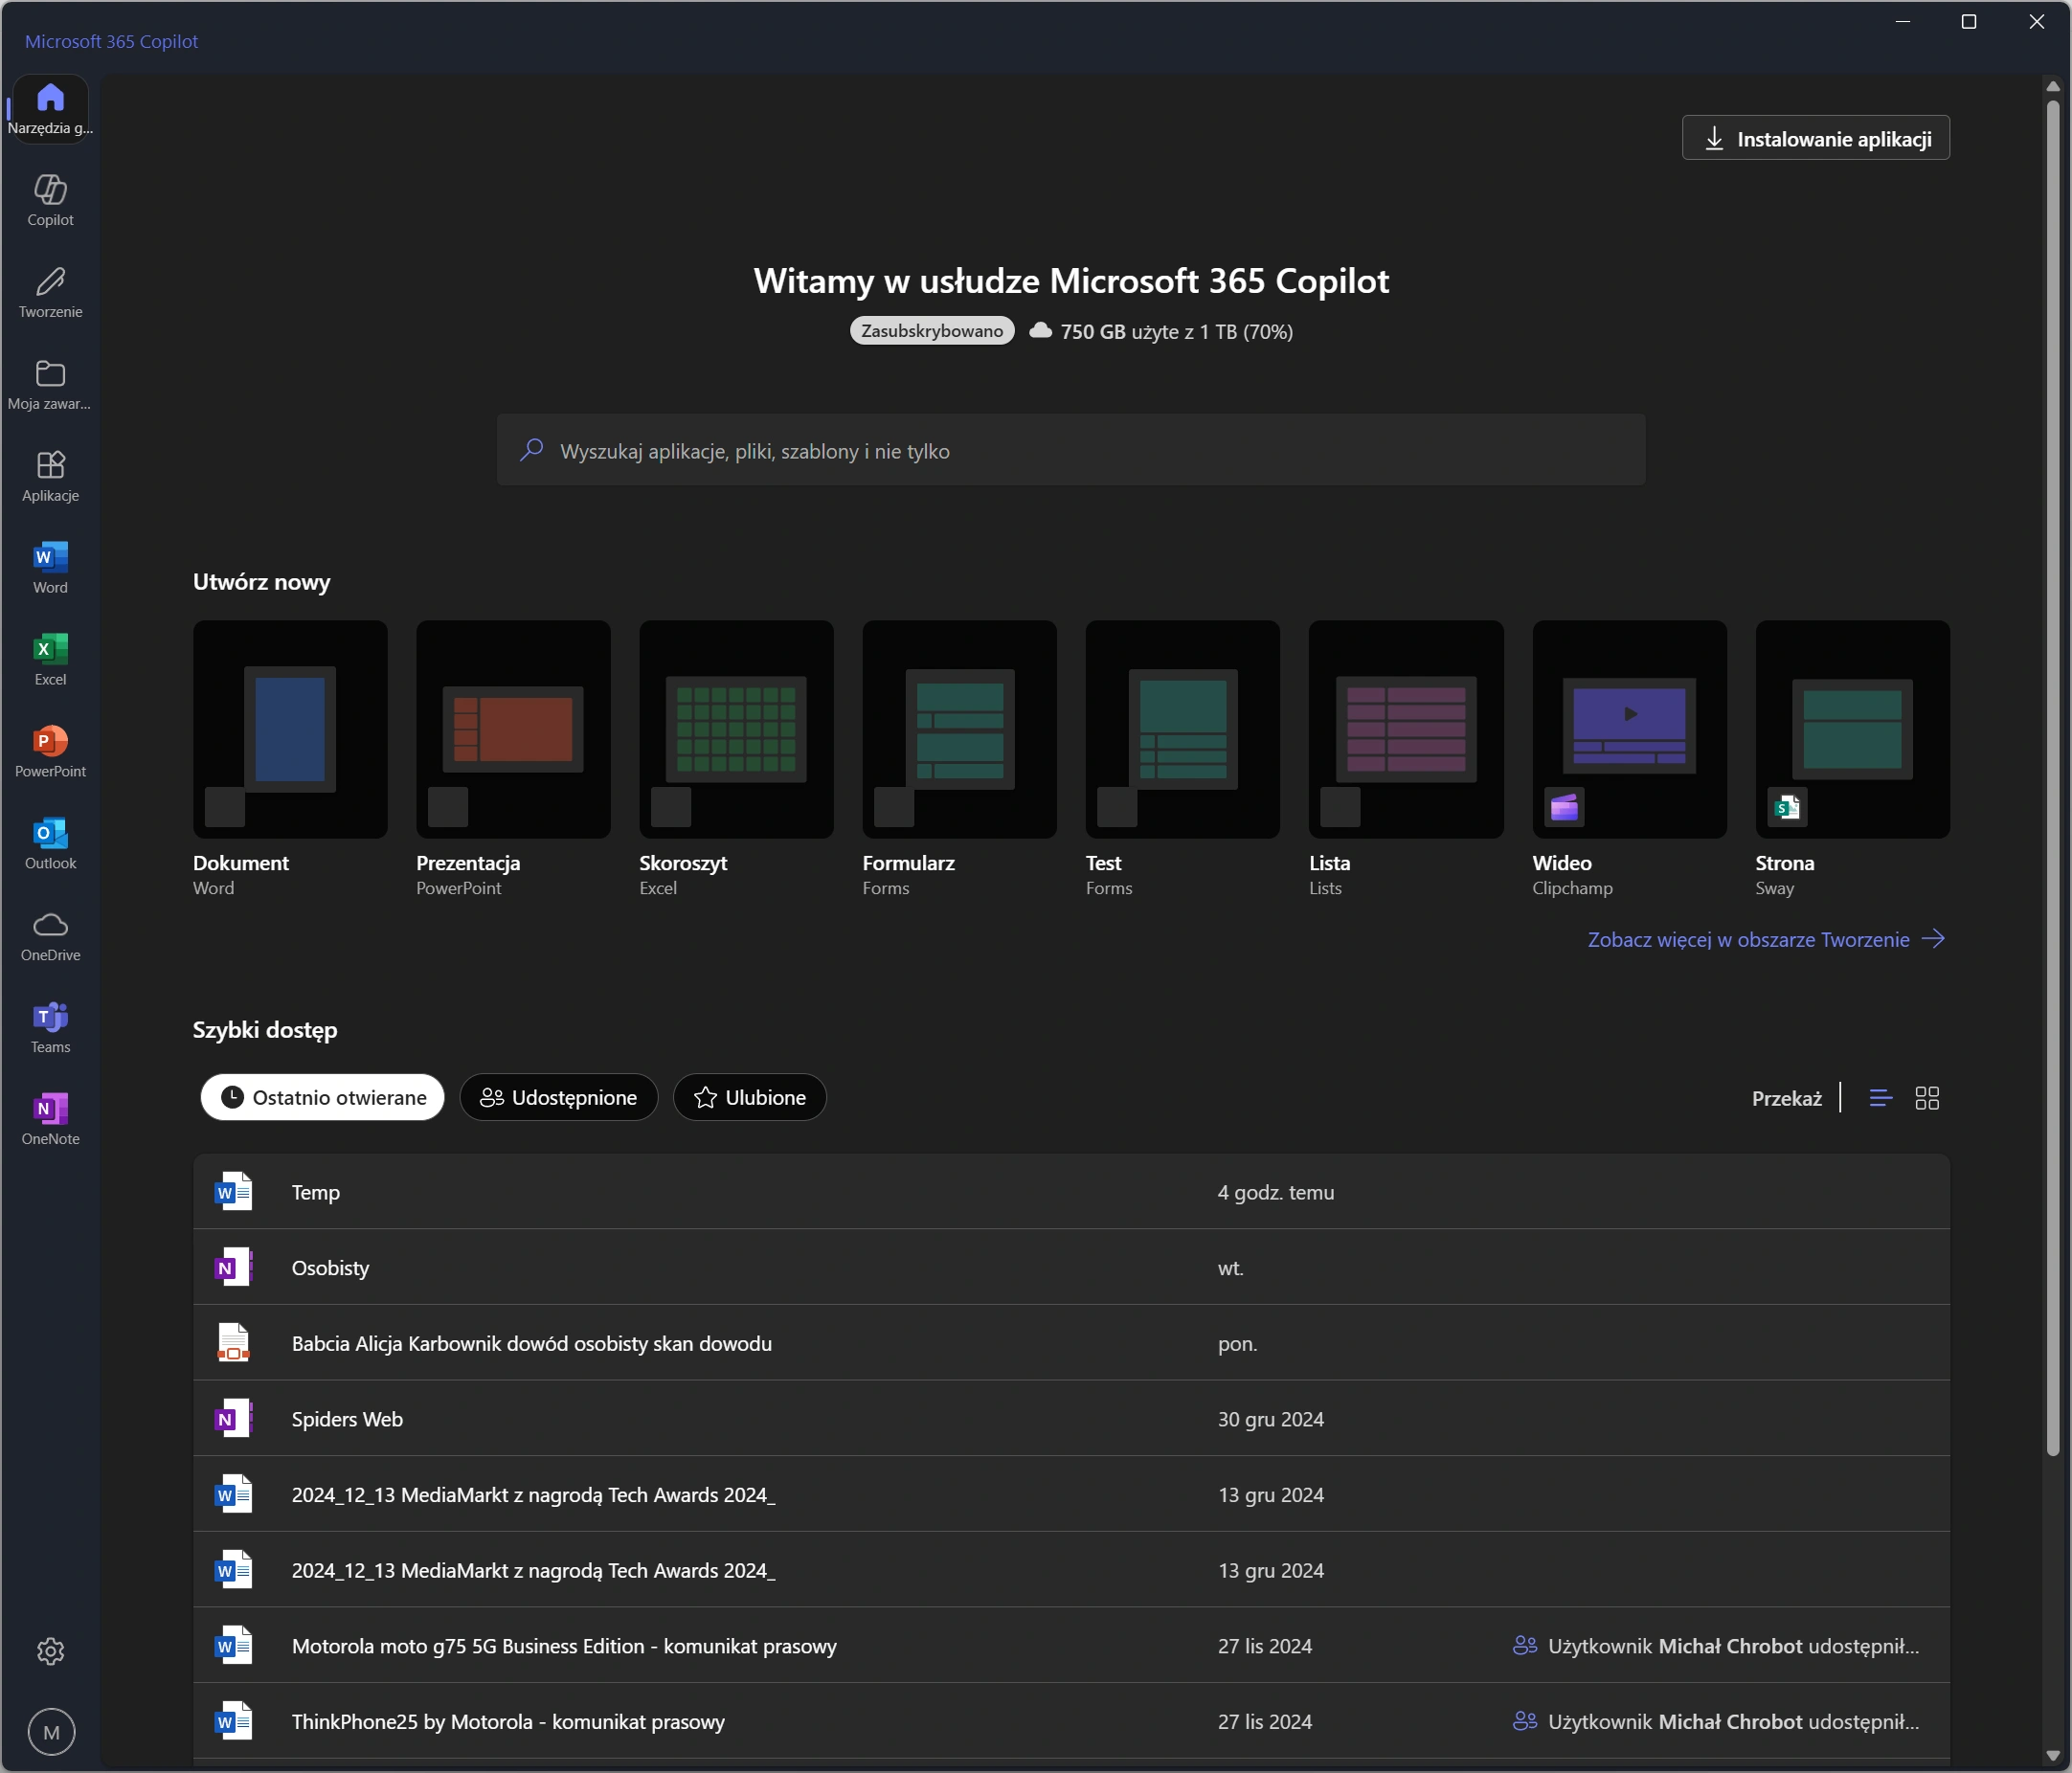Click the 30 gru 2024 date cell
The image size is (2072, 1773).
click(1271, 1419)
